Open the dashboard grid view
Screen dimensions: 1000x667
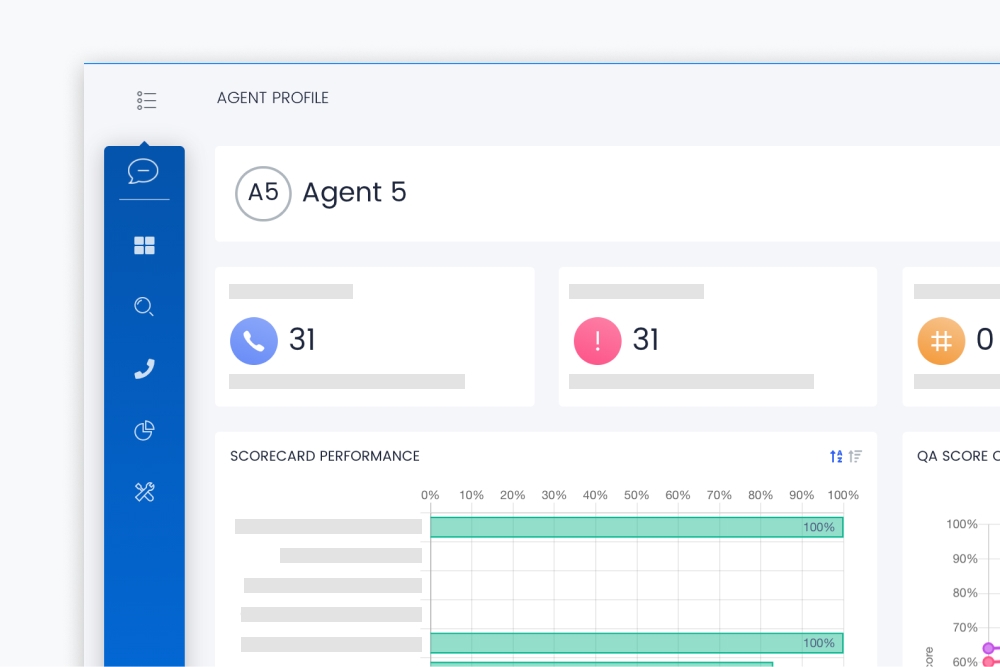click(144, 246)
